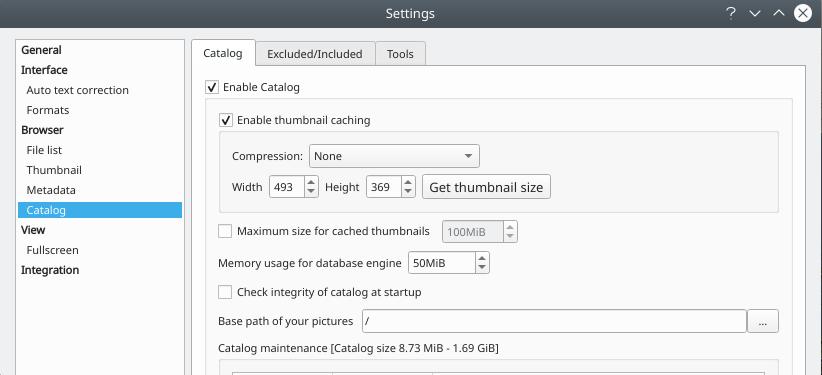Click the memory usage field showing 50MiB

pyautogui.click(x=442, y=263)
